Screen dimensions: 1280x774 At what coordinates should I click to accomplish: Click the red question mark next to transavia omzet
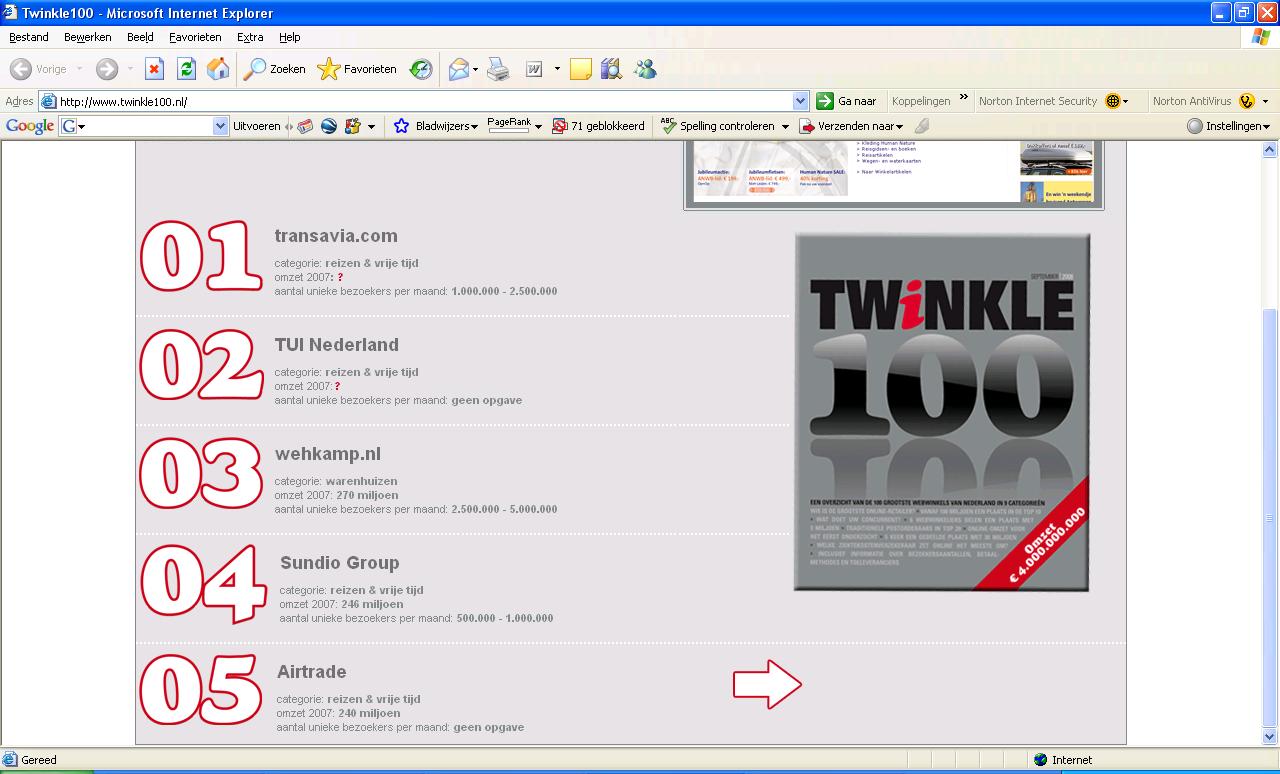(x=340, y=277)
